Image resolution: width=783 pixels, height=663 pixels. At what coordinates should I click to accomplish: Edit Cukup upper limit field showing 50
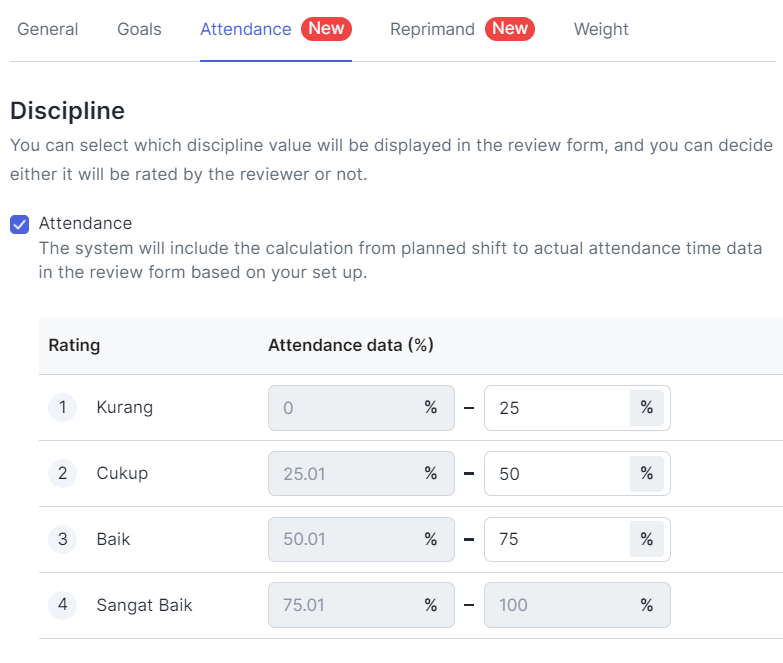[x=577, y=474]
